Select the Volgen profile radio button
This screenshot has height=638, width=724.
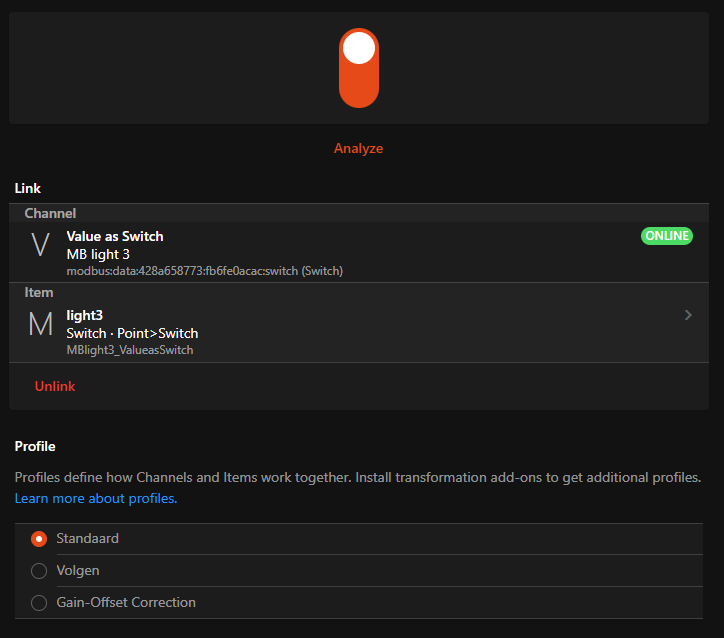(39, 571)
